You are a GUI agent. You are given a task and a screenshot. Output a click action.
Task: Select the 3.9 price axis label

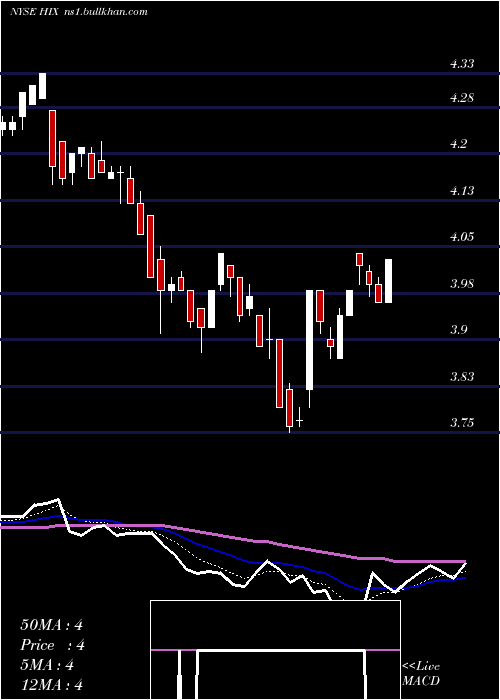pos(458,330)
